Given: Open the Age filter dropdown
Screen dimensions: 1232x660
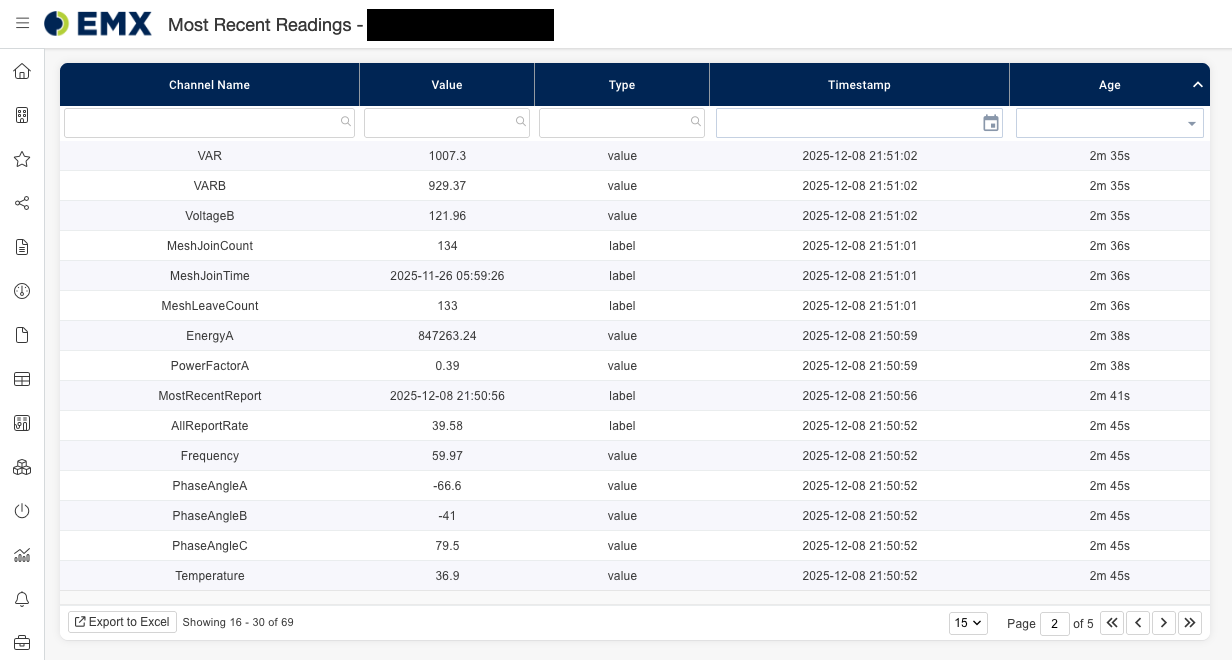Looking at the screenshot, I should pos(1191,123).
